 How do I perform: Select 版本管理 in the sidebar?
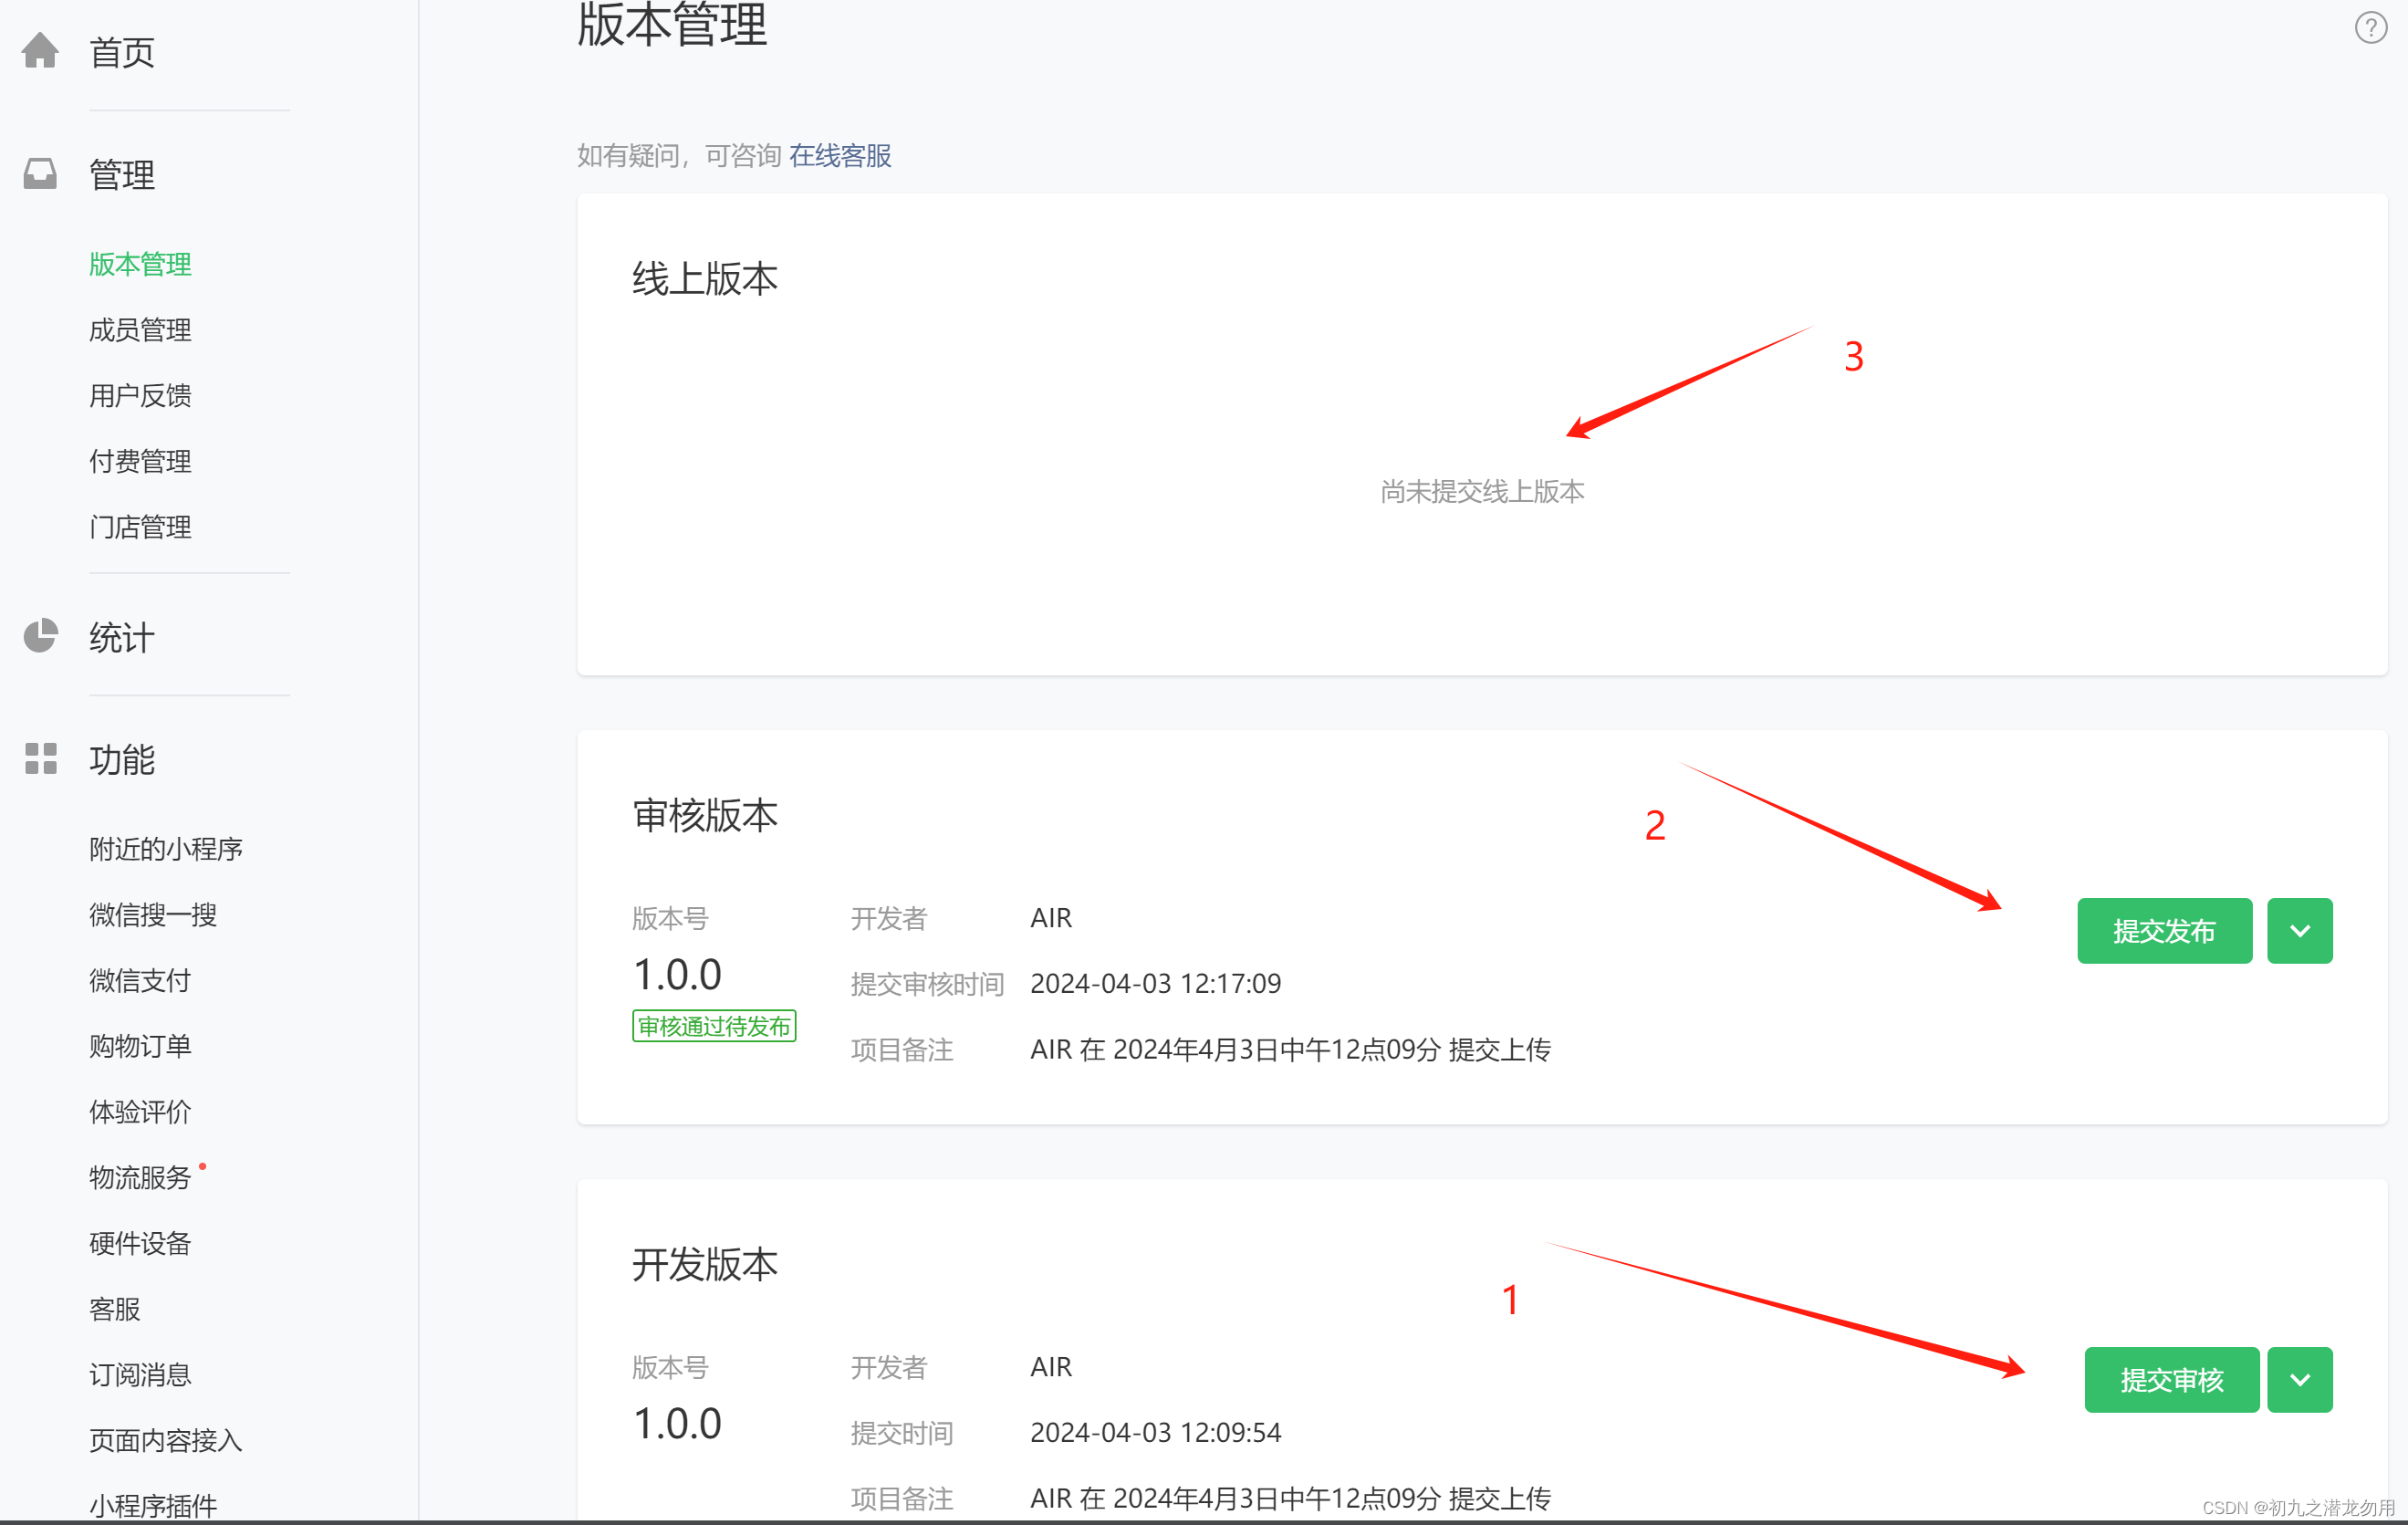[140, 264]
